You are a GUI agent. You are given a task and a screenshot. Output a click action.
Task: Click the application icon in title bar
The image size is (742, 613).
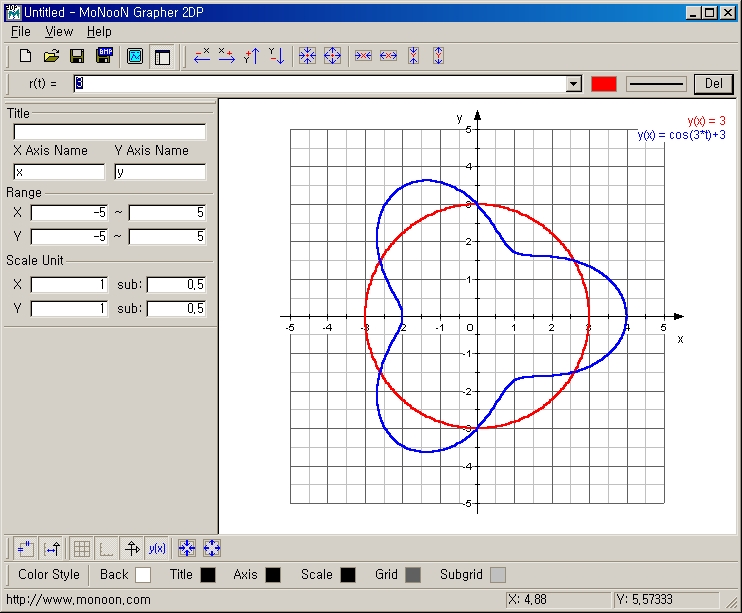coord(13,12)
